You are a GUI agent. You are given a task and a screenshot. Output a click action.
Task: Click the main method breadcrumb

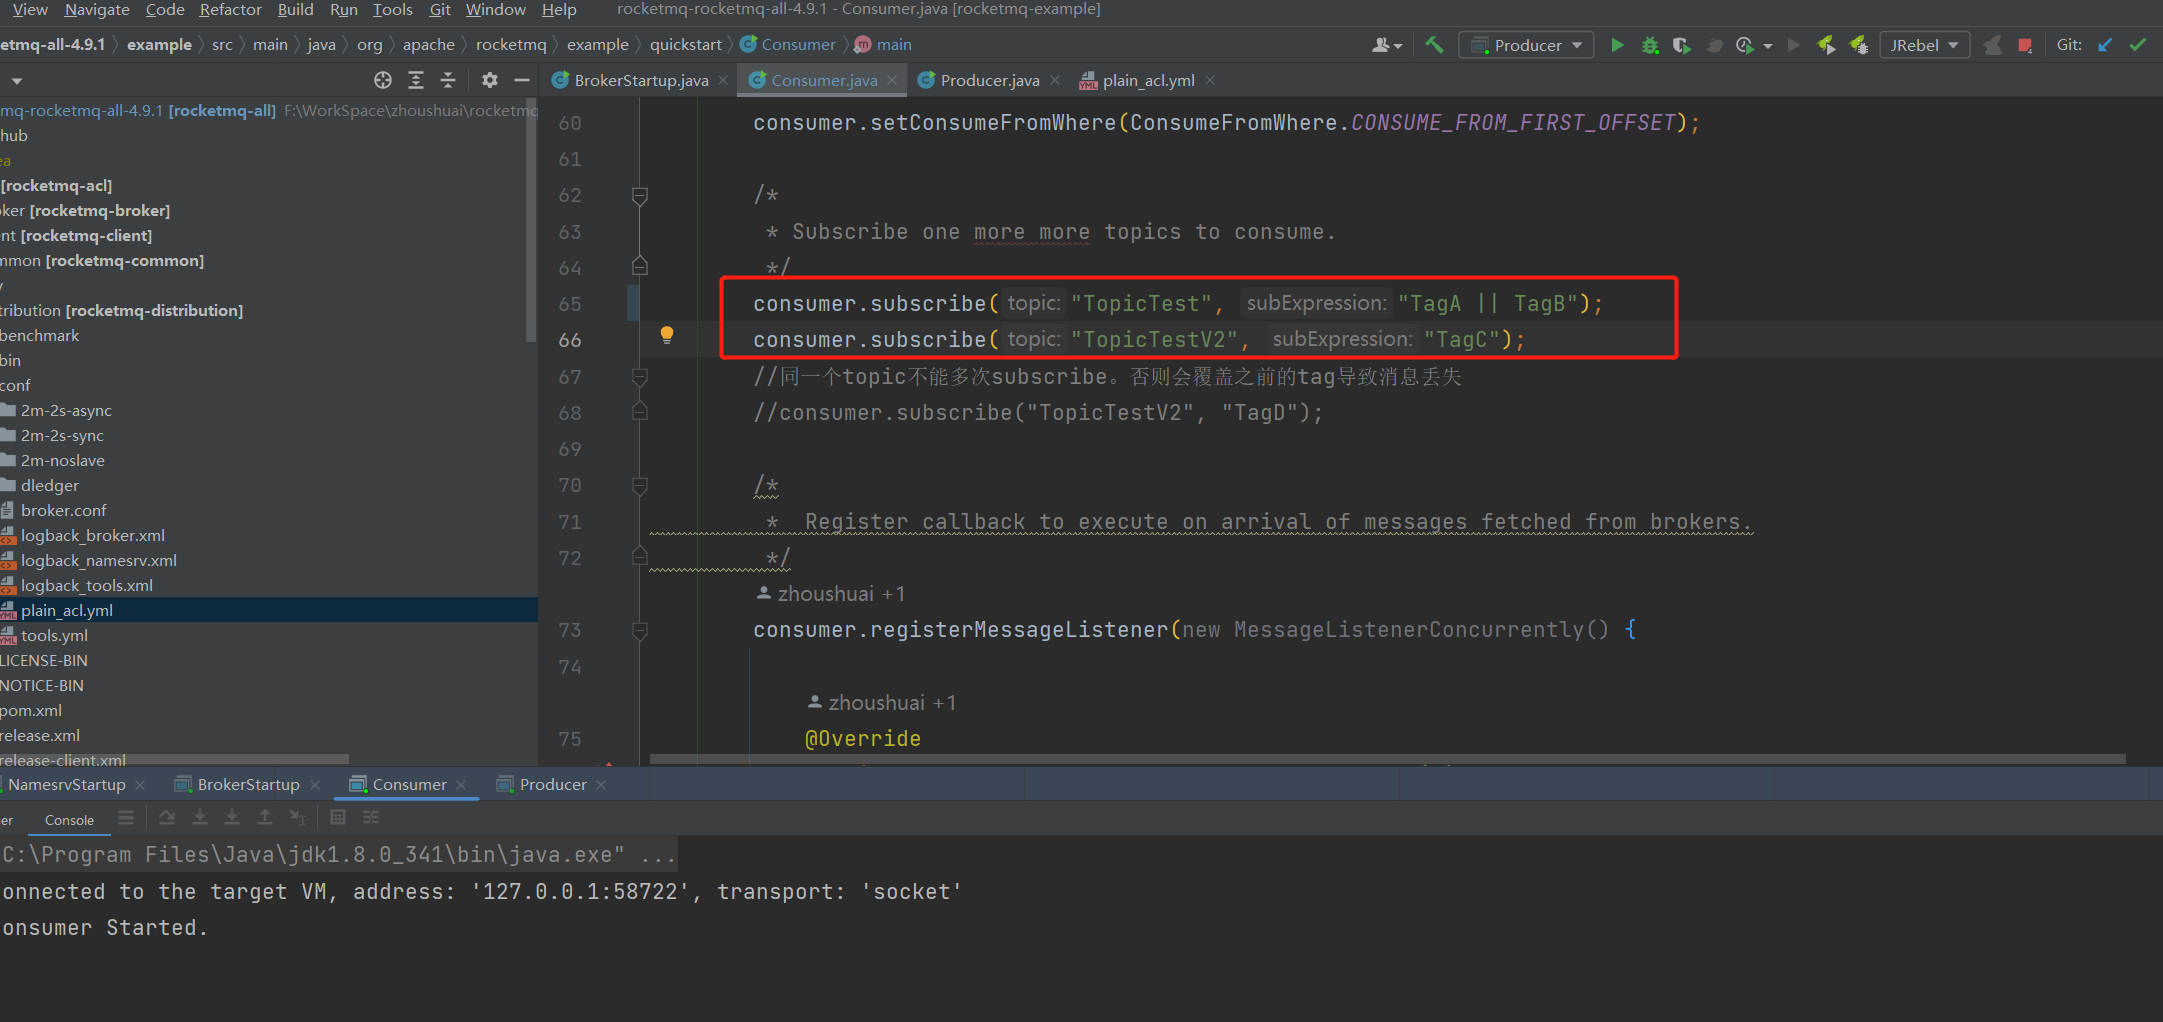(883, 45)
